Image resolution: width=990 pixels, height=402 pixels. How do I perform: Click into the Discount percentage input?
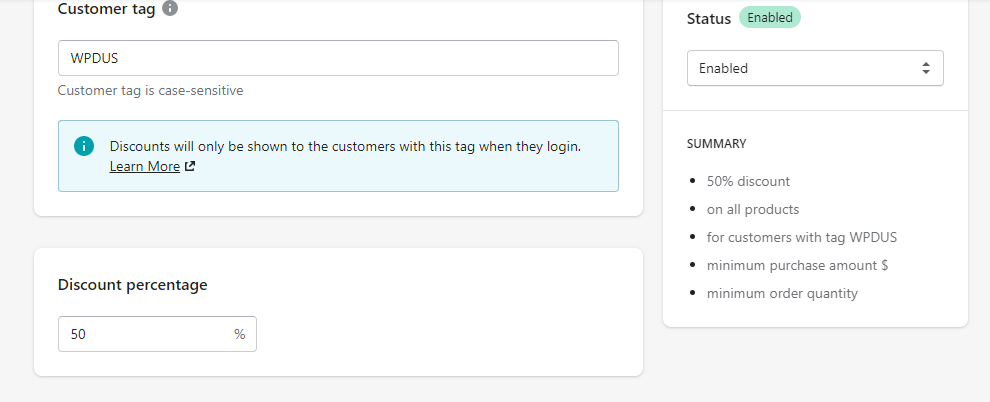[x=145, y=334]
